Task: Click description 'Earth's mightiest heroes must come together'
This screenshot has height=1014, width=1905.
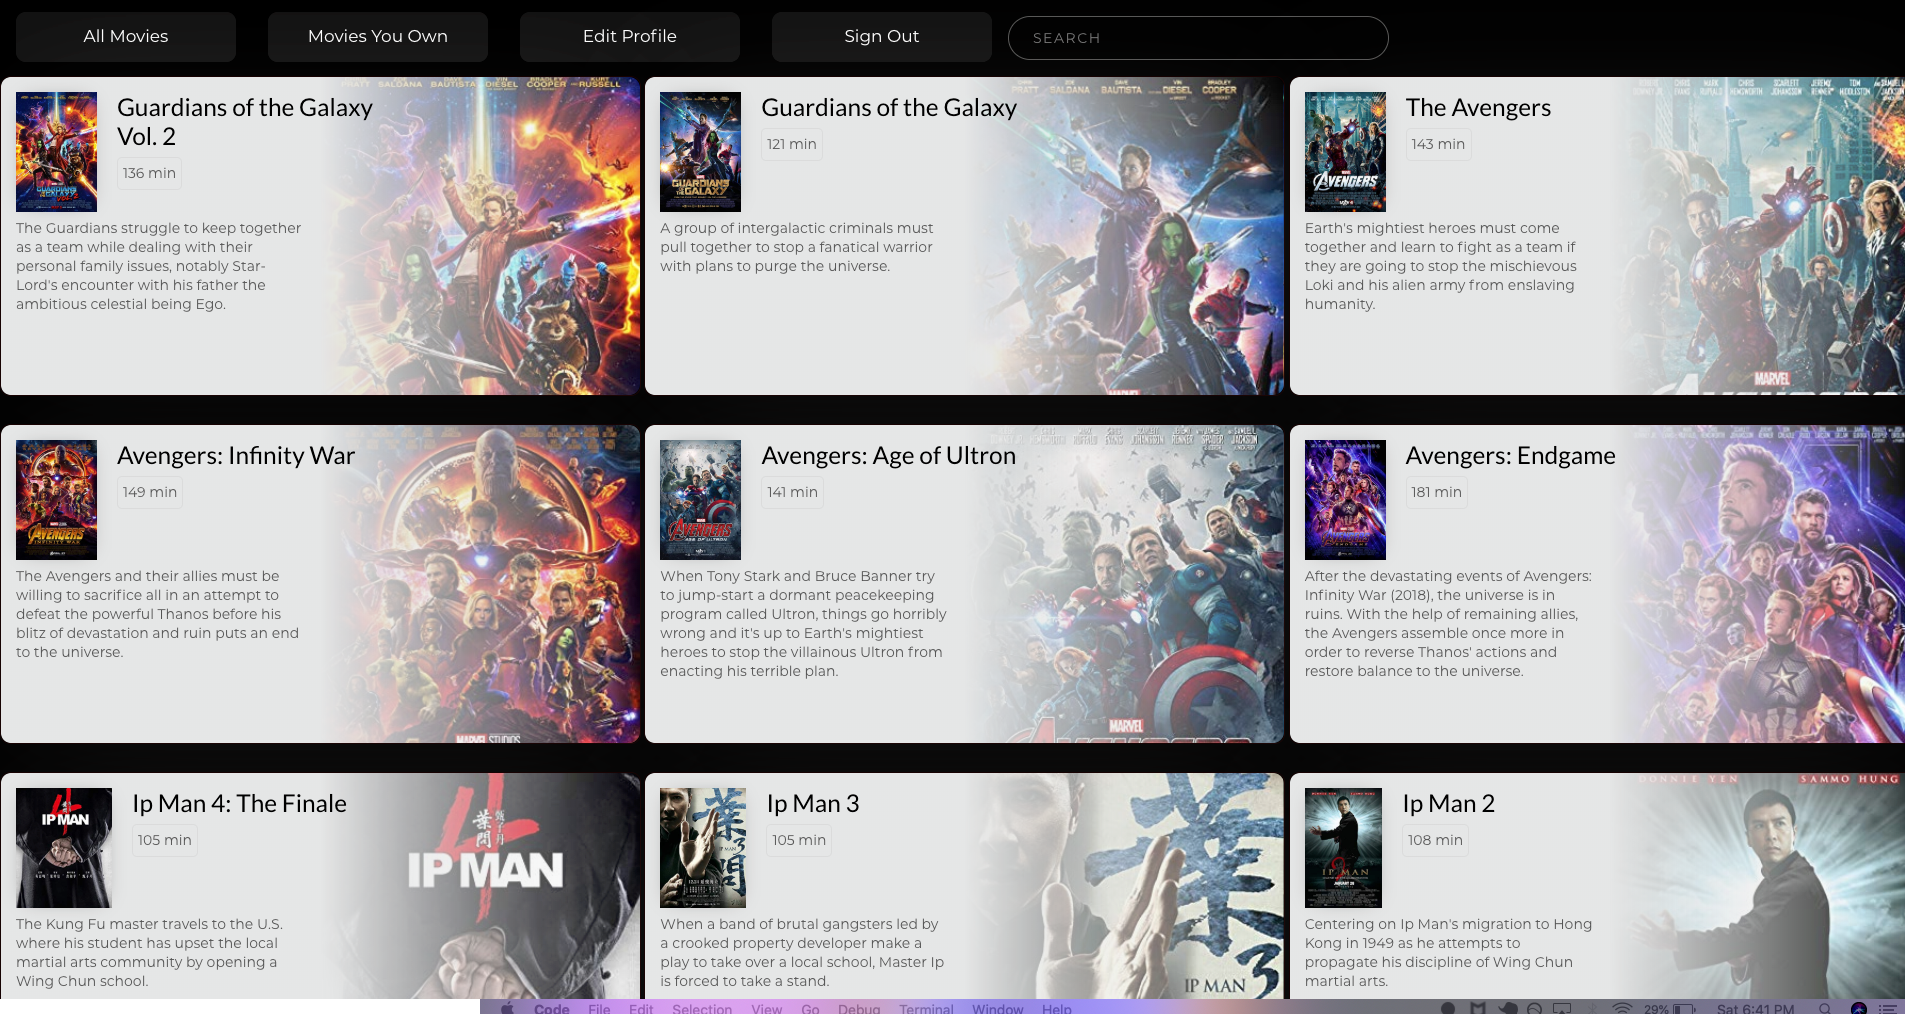Action: pyautogui.click(x=1441, y=266)
